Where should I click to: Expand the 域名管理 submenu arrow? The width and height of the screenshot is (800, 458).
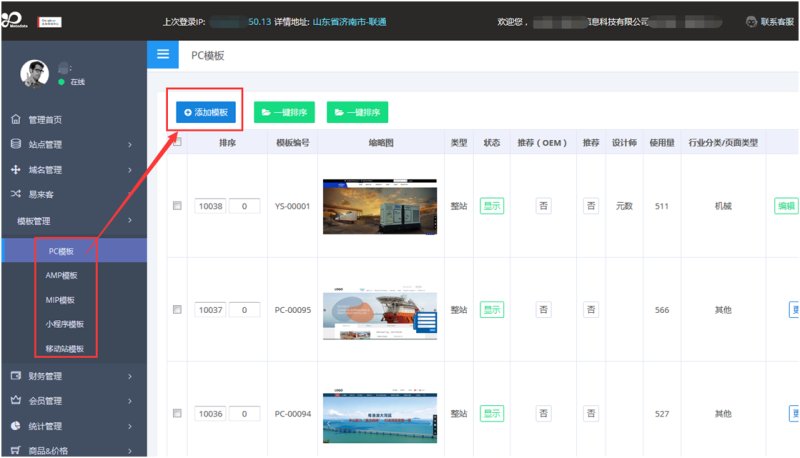130,170
